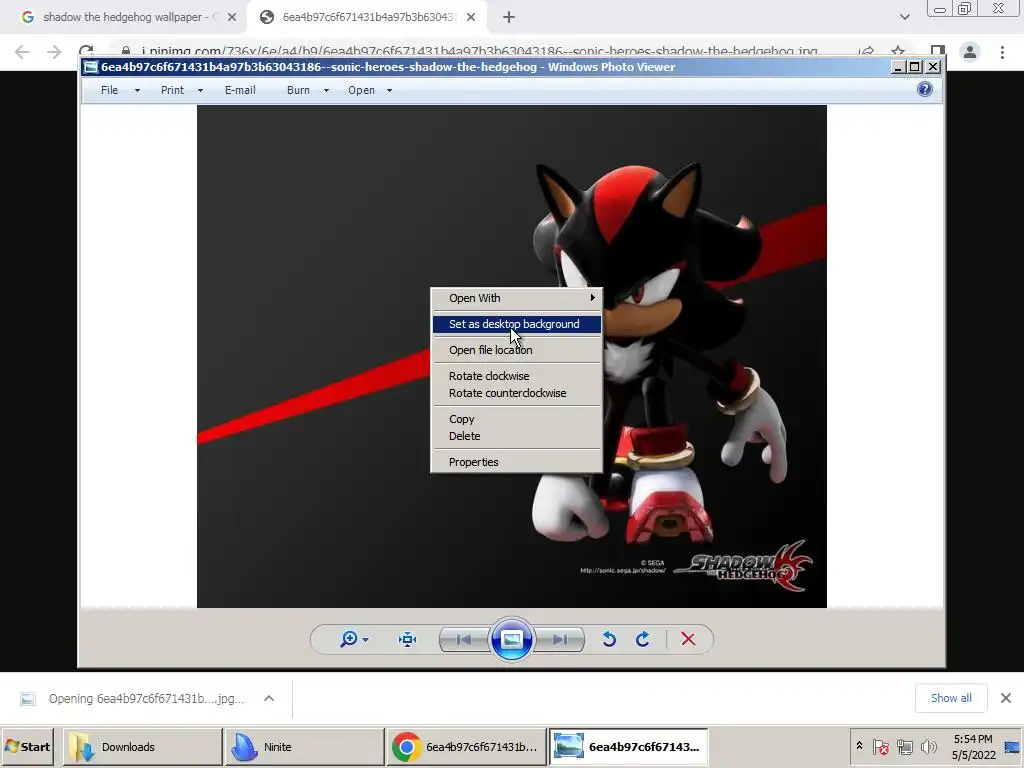The width and height of the screenshot is (1024, 768).
Task: Click the Open menu label
Action: [x=361, y=90]
